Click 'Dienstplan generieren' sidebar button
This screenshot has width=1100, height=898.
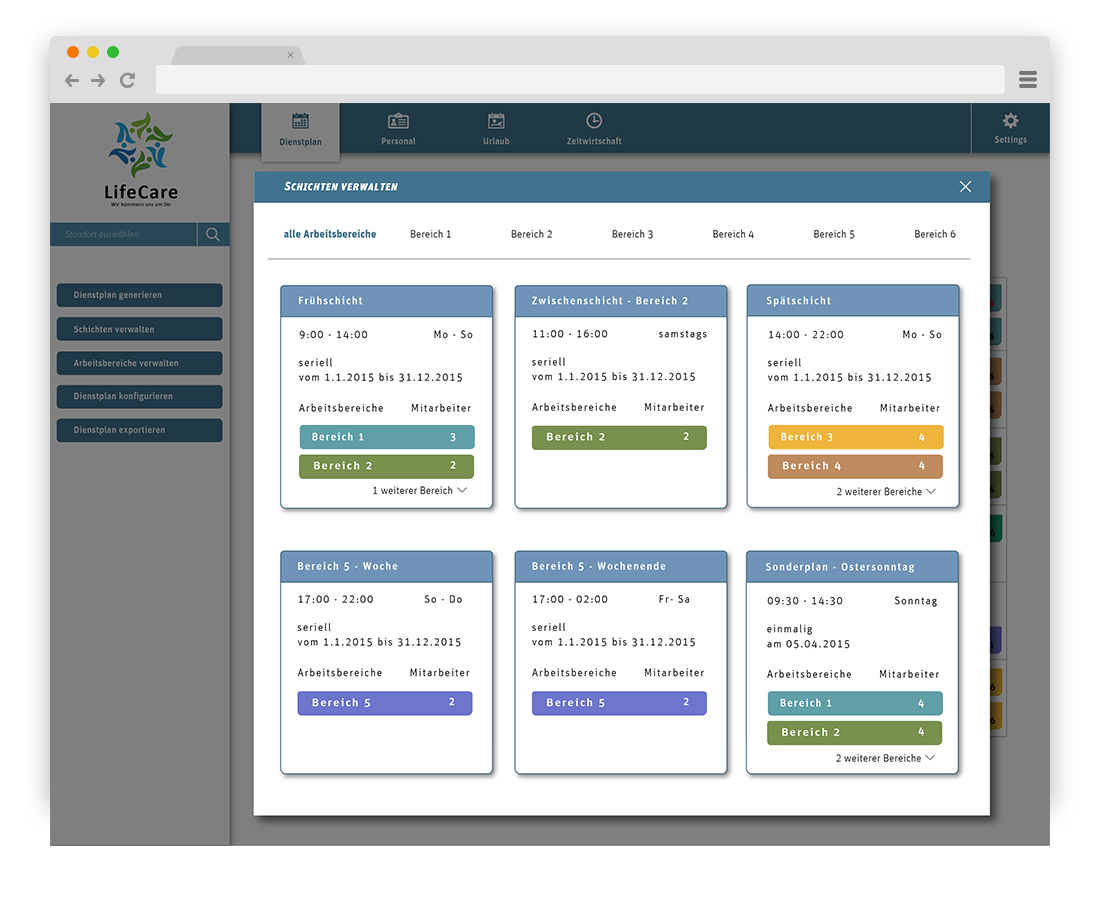click(x=139, y=295)
